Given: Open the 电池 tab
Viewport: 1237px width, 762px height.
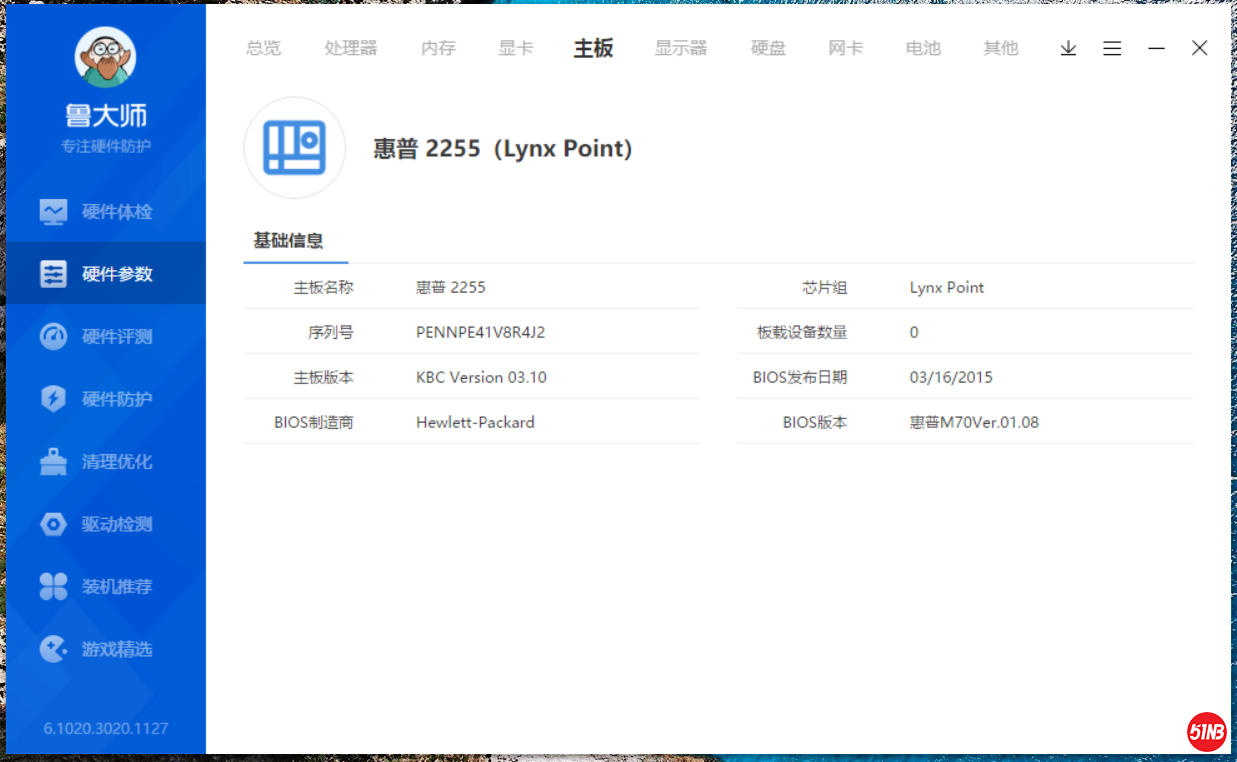Looking at the screenshot, I should click(x=923, y=48).
